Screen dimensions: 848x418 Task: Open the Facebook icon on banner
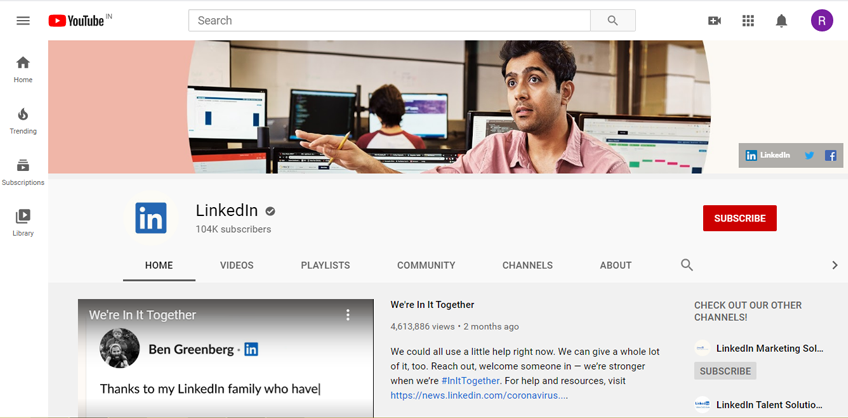pyautogui.click(x=831, y=156)
